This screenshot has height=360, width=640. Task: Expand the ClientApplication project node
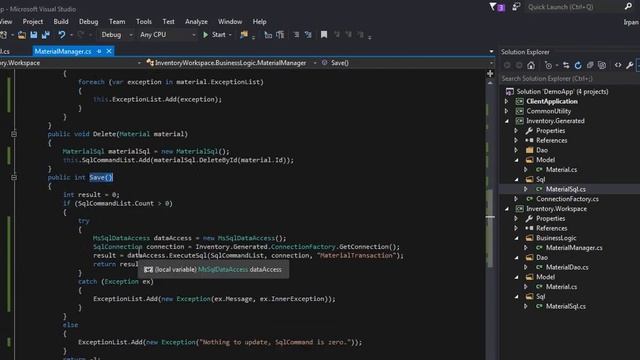pos(507,101)
